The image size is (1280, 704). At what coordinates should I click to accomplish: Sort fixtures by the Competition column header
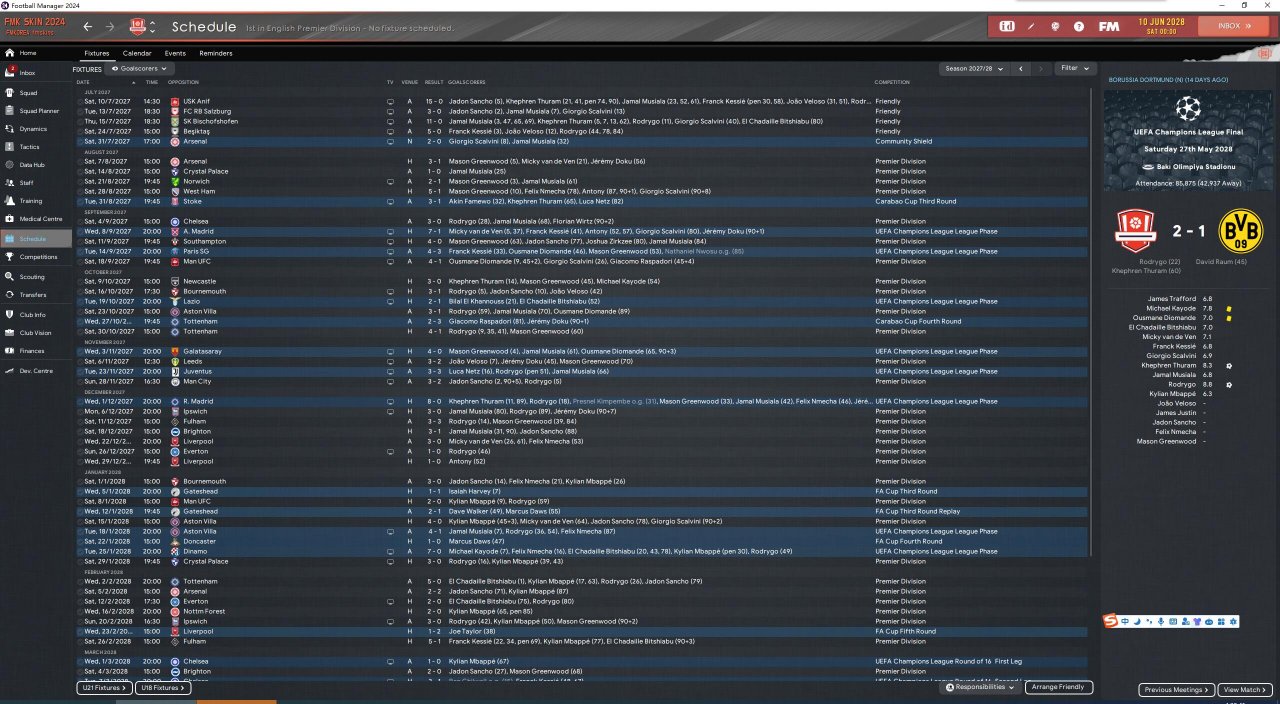(x=892, y=81)
